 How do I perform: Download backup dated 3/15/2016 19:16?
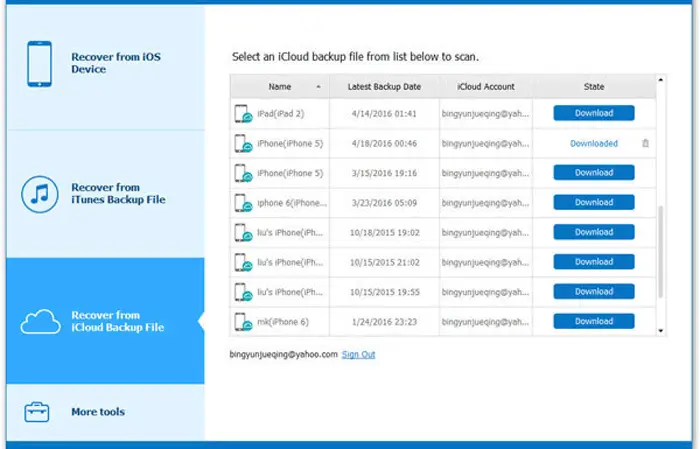pos(594,173)
